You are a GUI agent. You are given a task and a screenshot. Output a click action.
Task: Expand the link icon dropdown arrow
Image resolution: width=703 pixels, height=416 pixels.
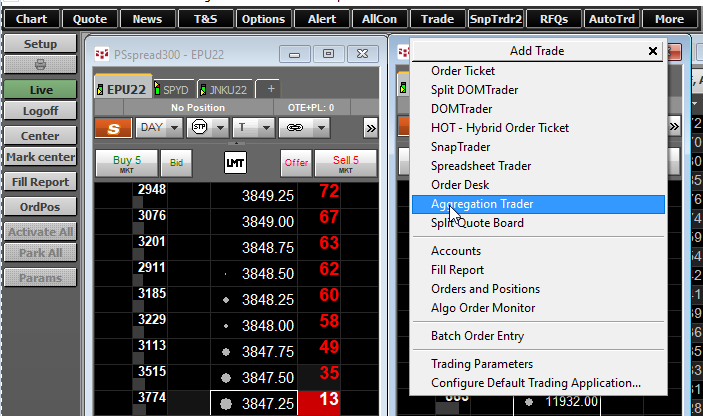click(320, 128)
